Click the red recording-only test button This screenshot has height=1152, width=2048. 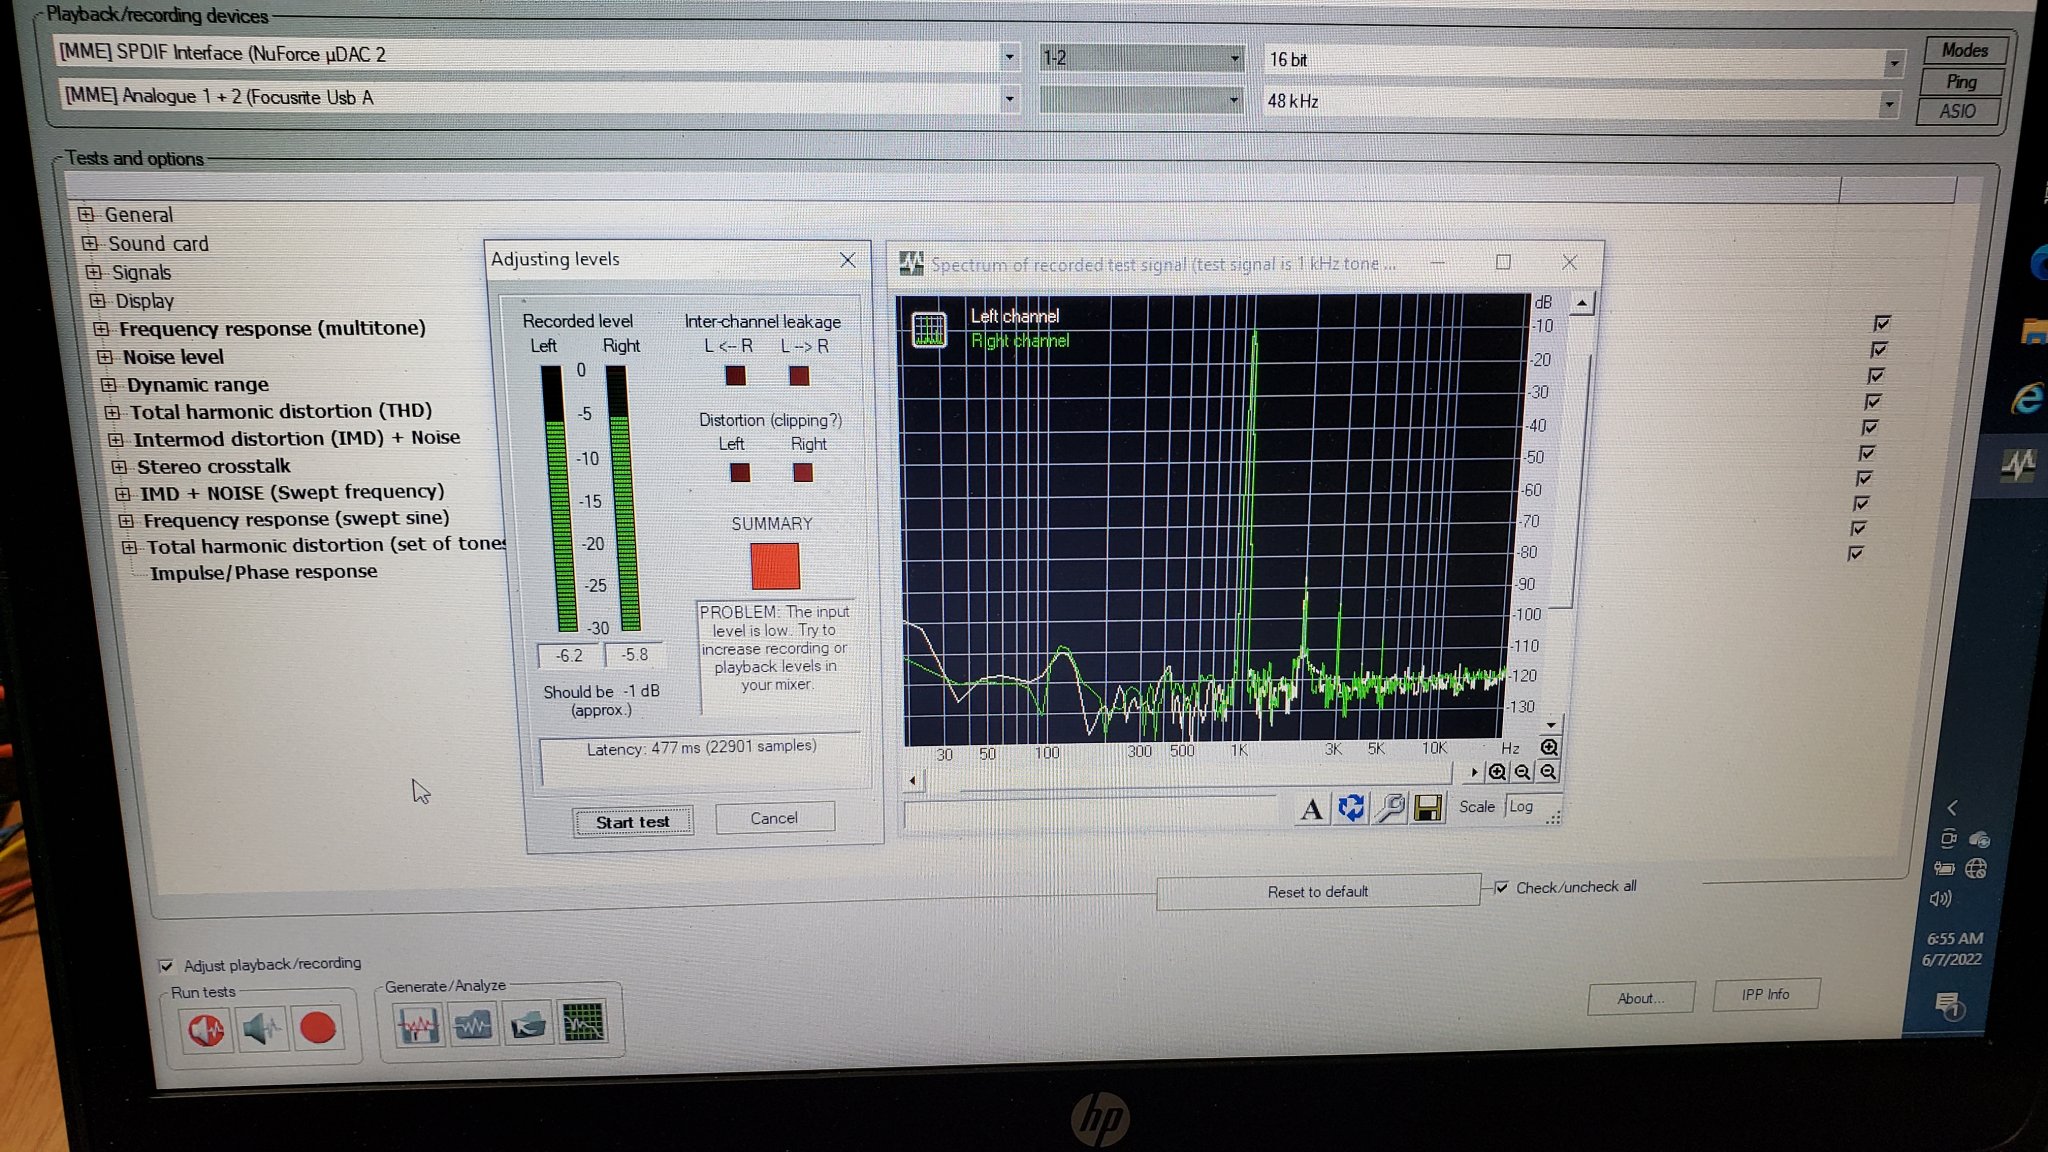(x=318, y=1027)
